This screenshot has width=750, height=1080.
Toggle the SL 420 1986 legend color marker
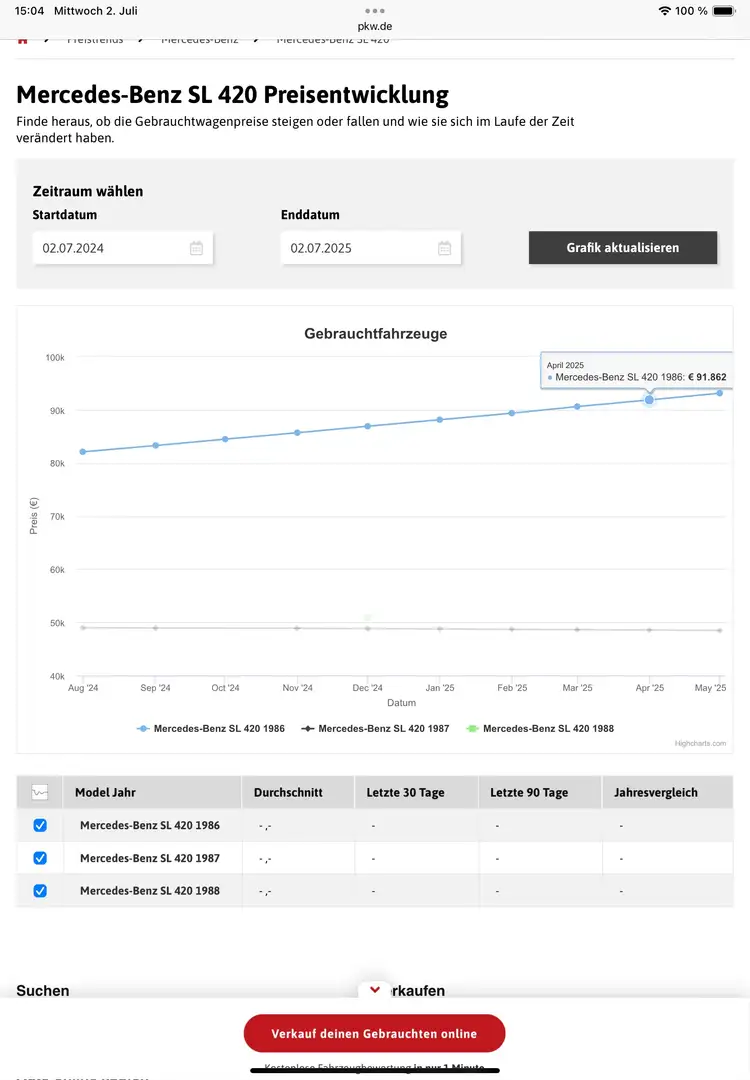coord(144,729)
